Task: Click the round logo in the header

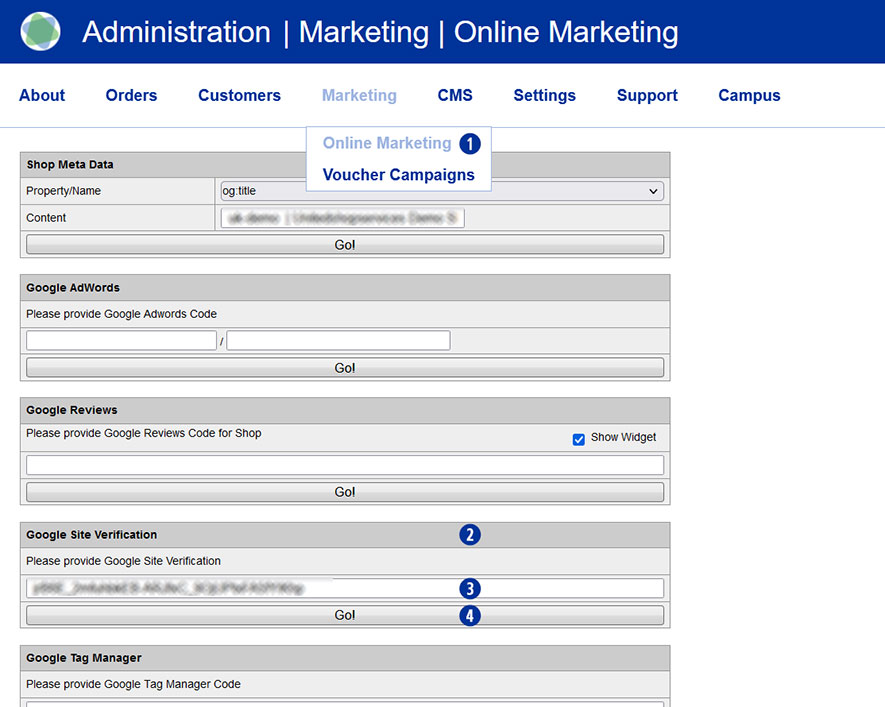Action: pos(40,32)
